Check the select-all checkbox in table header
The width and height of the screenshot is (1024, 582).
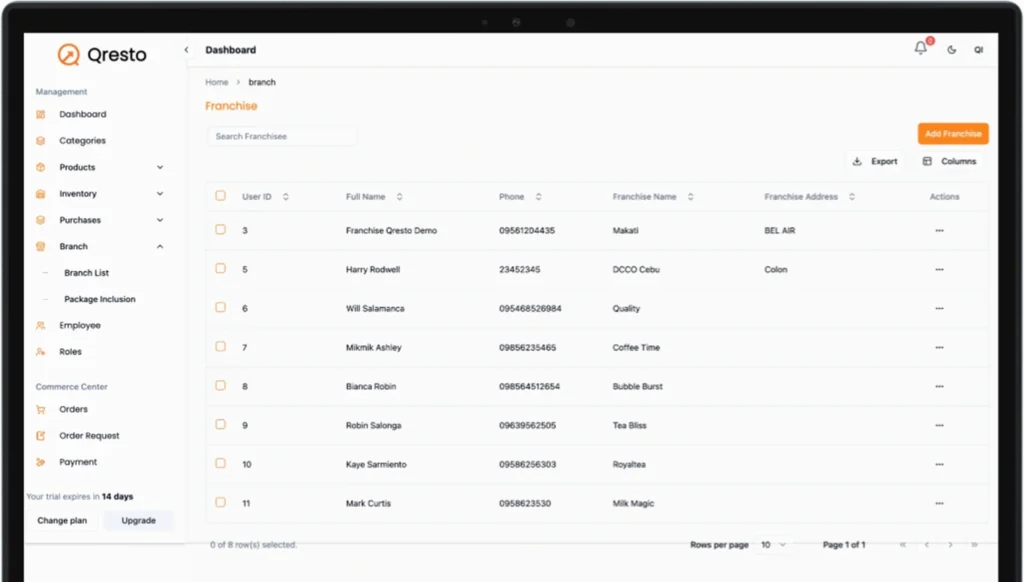(221, 197)
